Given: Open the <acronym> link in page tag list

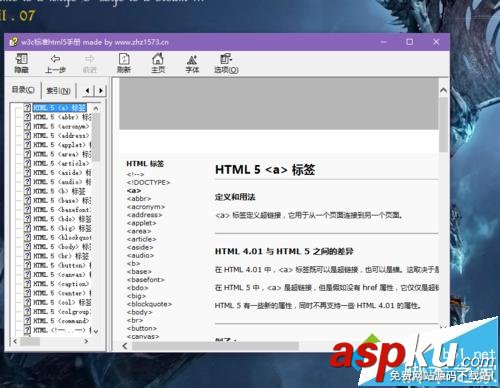Looking at the screenshot, I should 146,207.
